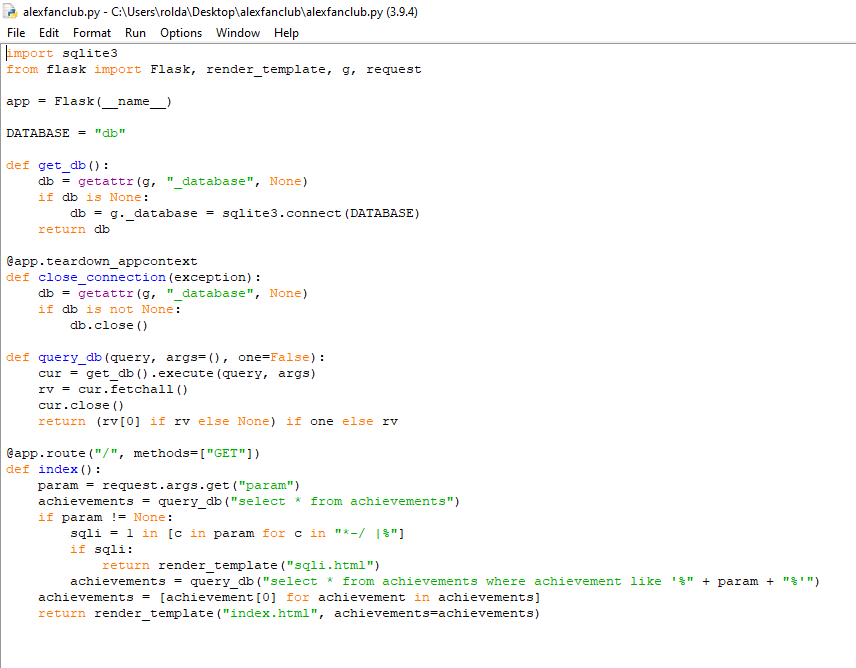Viewport: 856px width, 668px height.
Task: Open the Edit menu
Action: [x=48, y=33]
